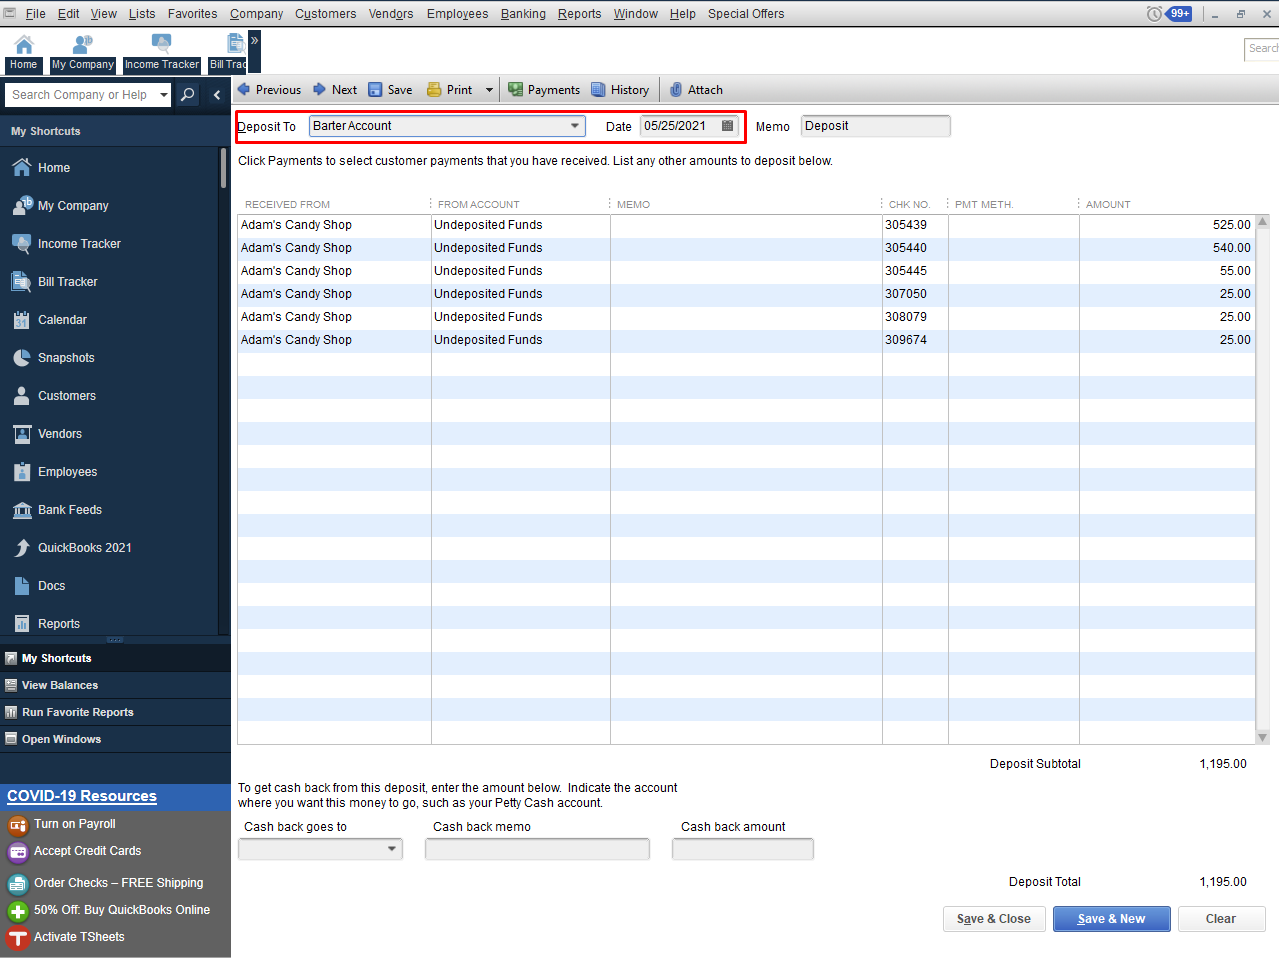
Task: View deposit History
Action: coord(620,89)
